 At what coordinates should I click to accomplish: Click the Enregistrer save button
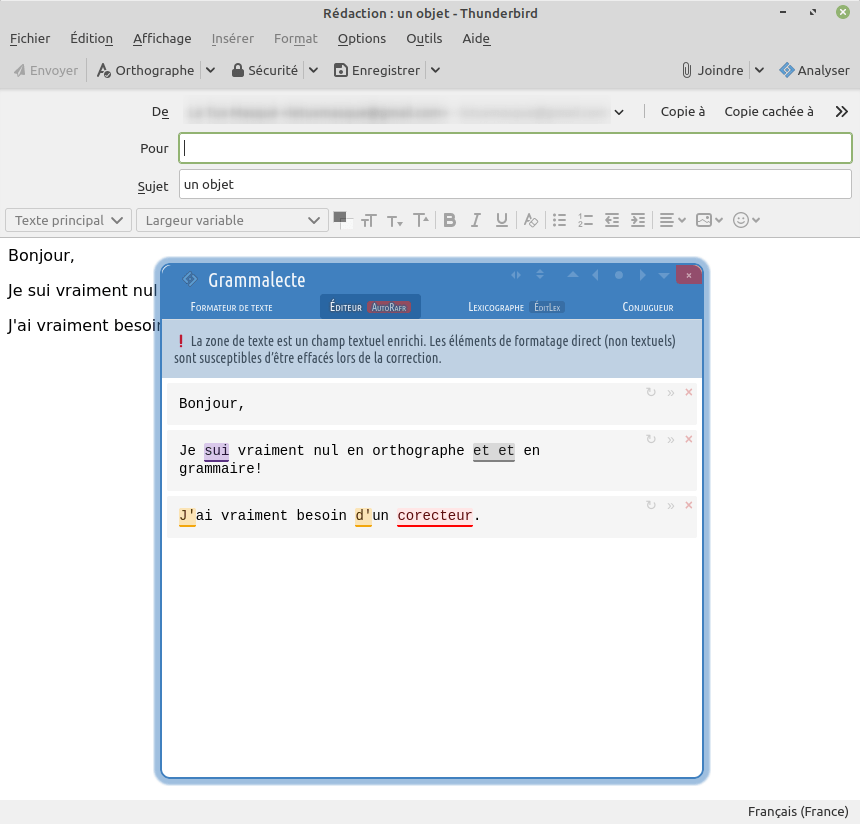point(377,70)
